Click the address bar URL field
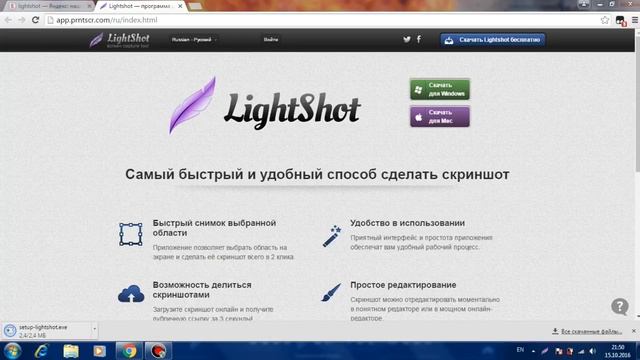This screenshot has width=640, height=360. point(322,20)
